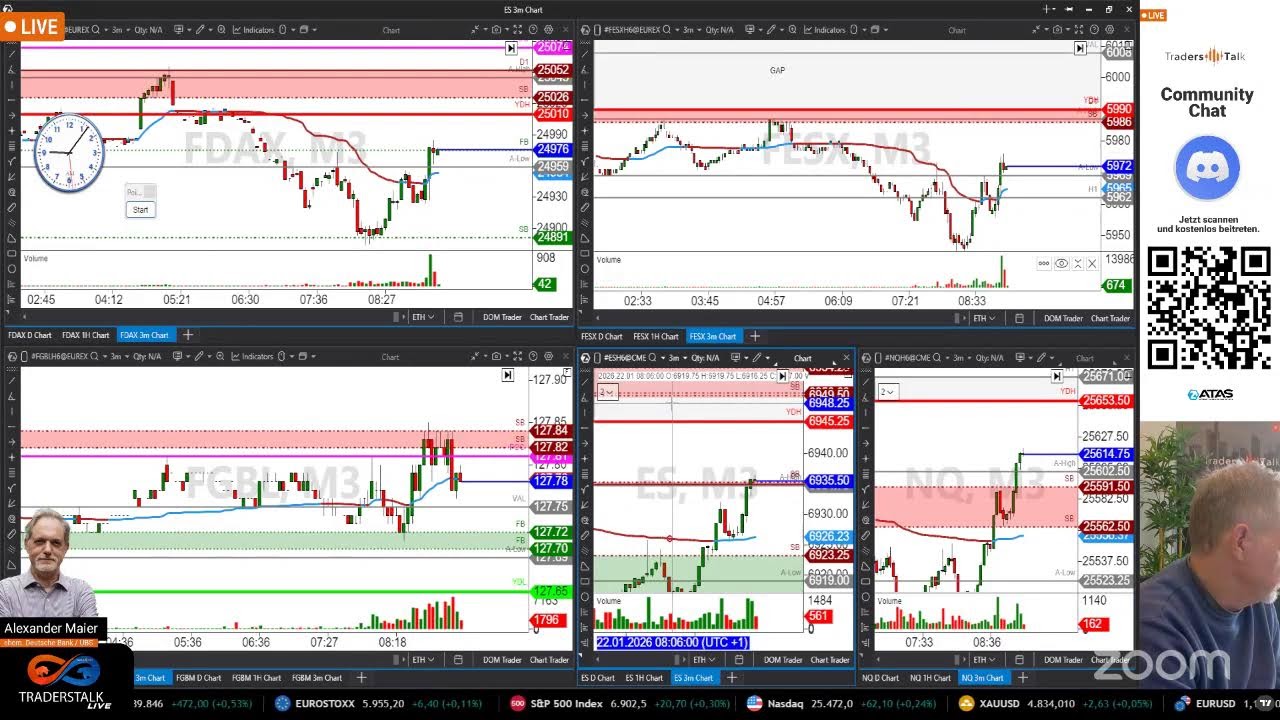Open Indicators in FGBL chart toolbar
This screenshot has width=1280, height=720.
tap(252, 356)
